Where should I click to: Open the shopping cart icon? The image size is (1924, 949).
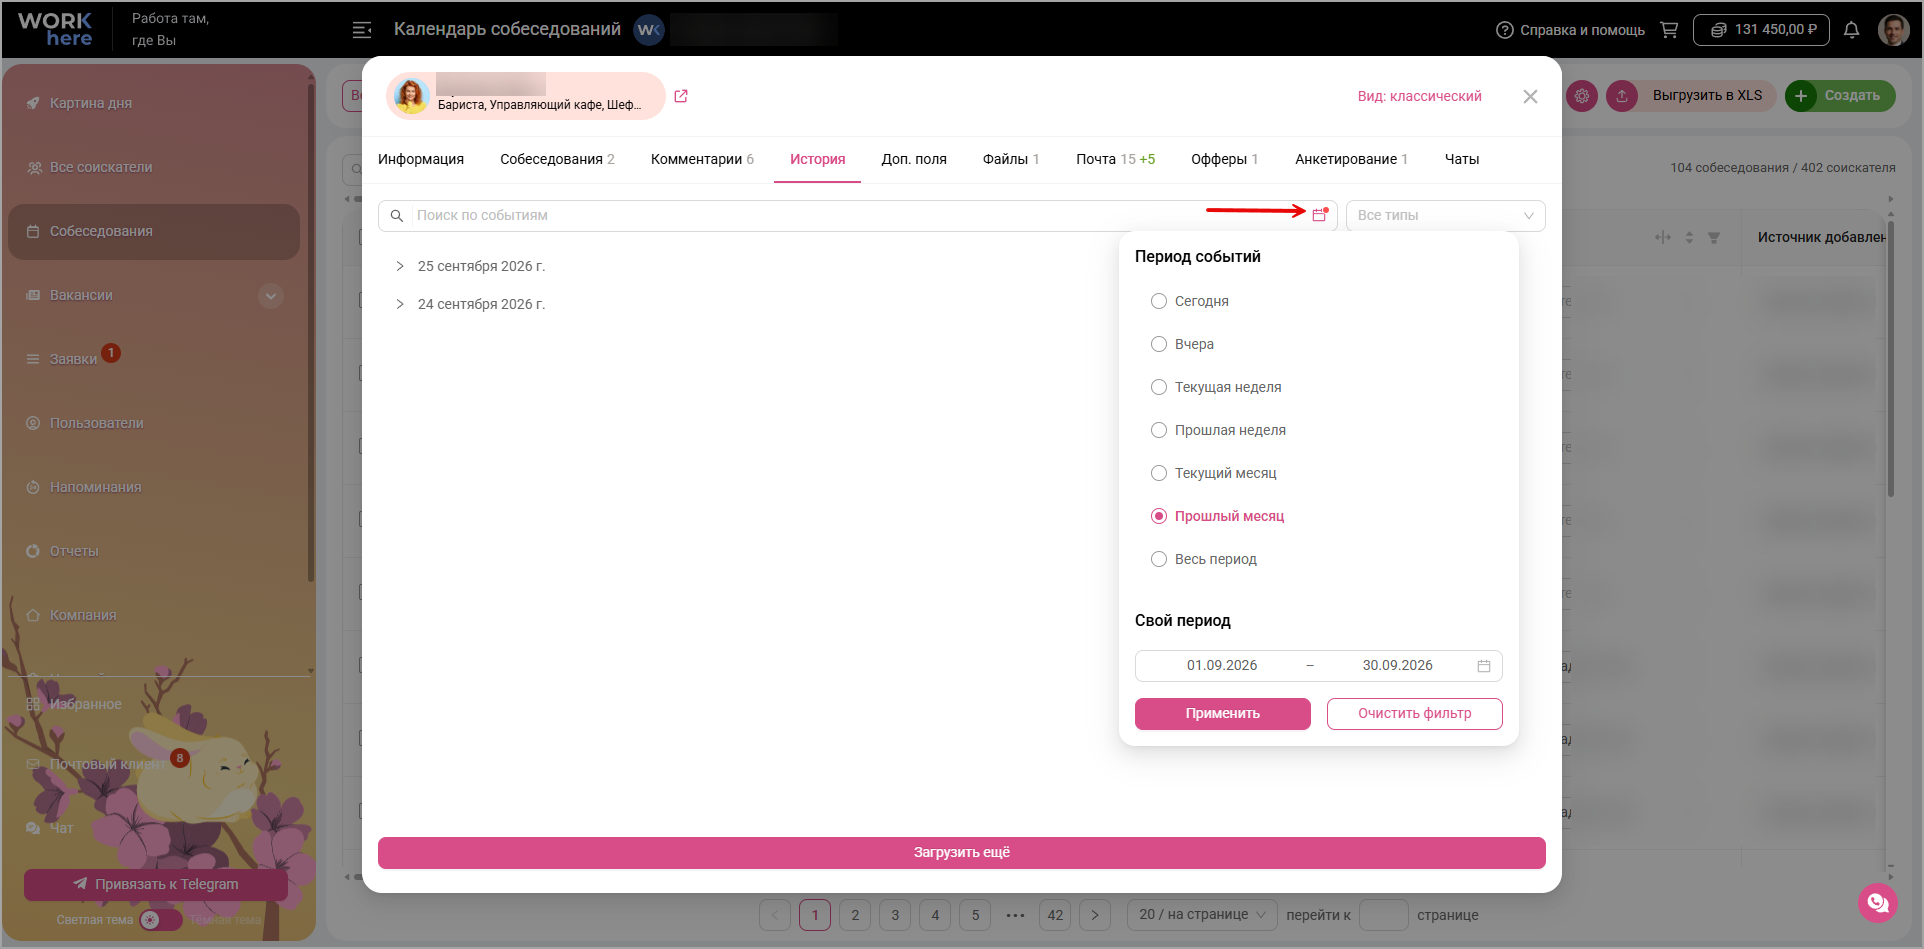click(x=1669, y=30)
